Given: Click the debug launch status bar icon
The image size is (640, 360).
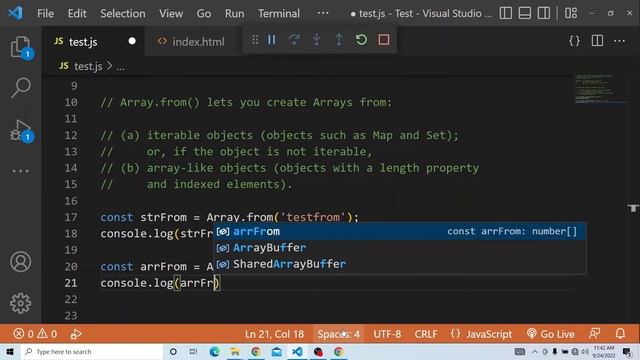Looking at the screenshot, I should (x=76, y=334).
